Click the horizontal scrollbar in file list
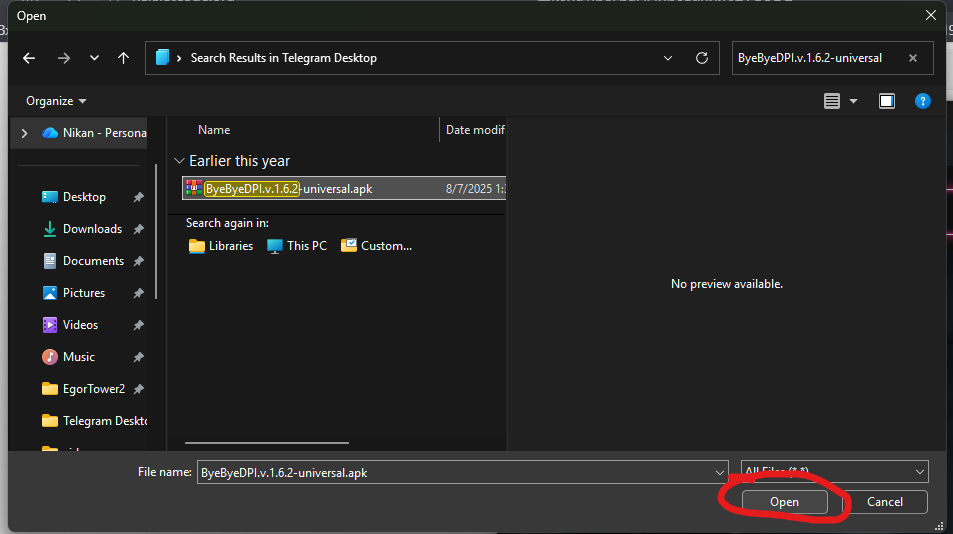 coord(267,443)
